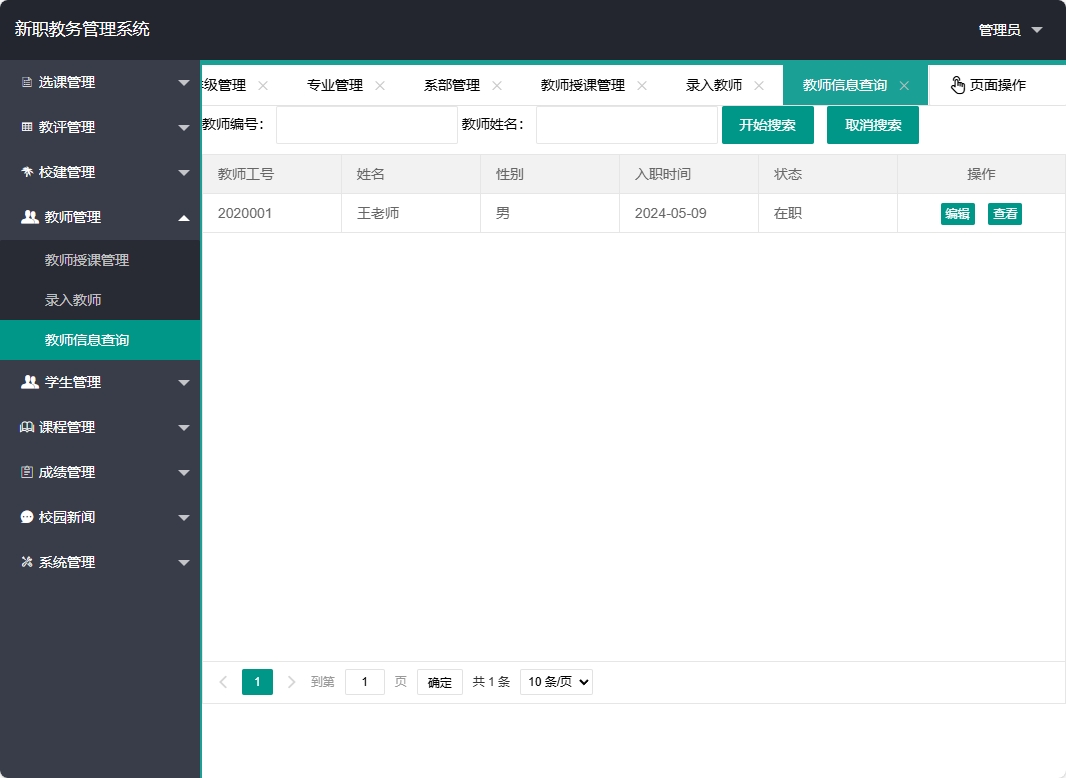Click the 开始搜索 search button
1066x778 pixels.
pyautogui.click(x=767, y=124)
